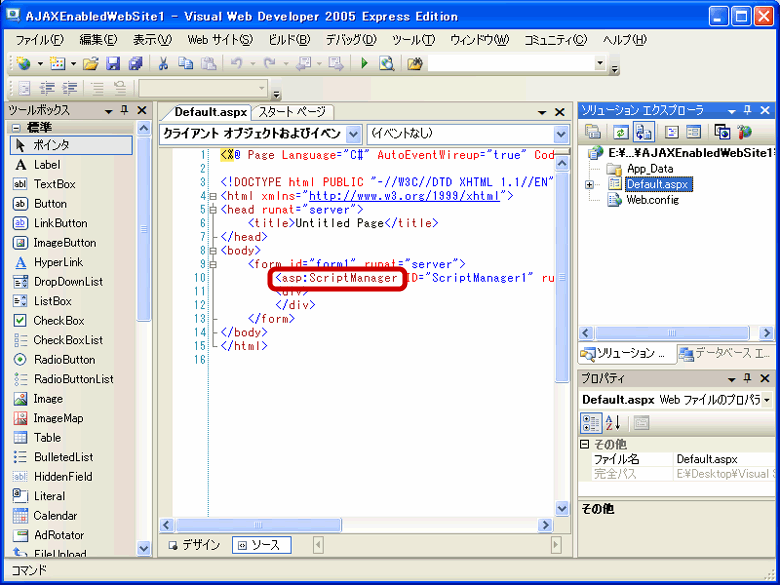Screen dimensions: 780x585
Task: Open the 編集(E) menu
Action: point(98,40)
